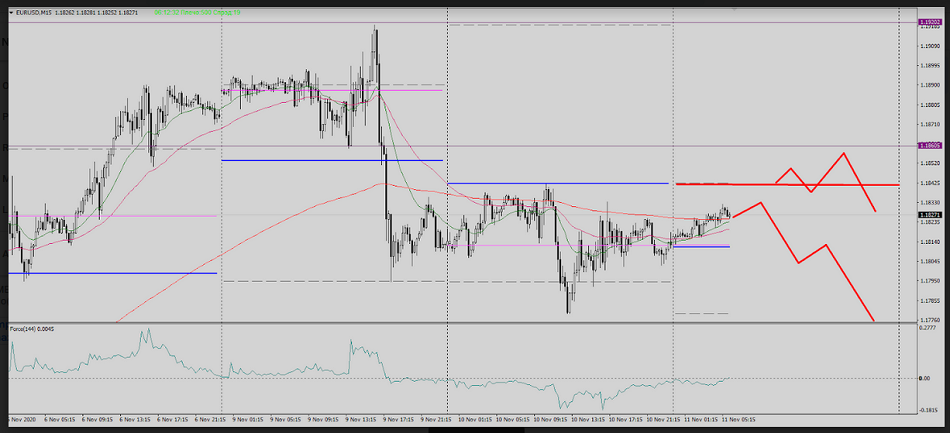Click the EURUSD,M15 chart title text
The image size is (950, 433).
tap(35, 14)
